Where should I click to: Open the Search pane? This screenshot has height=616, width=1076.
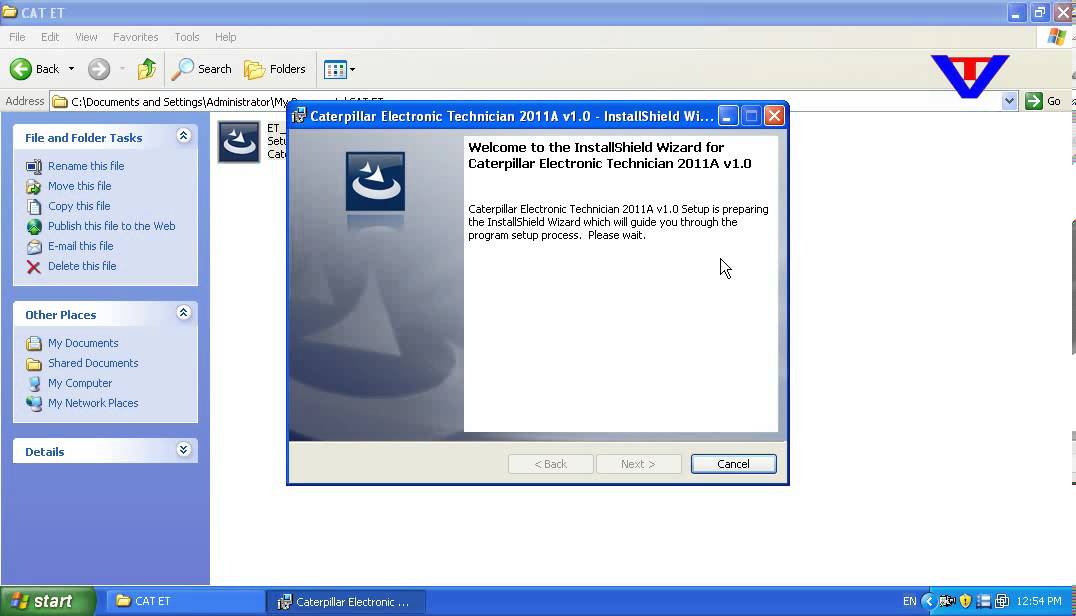click(x=201, y=69)
